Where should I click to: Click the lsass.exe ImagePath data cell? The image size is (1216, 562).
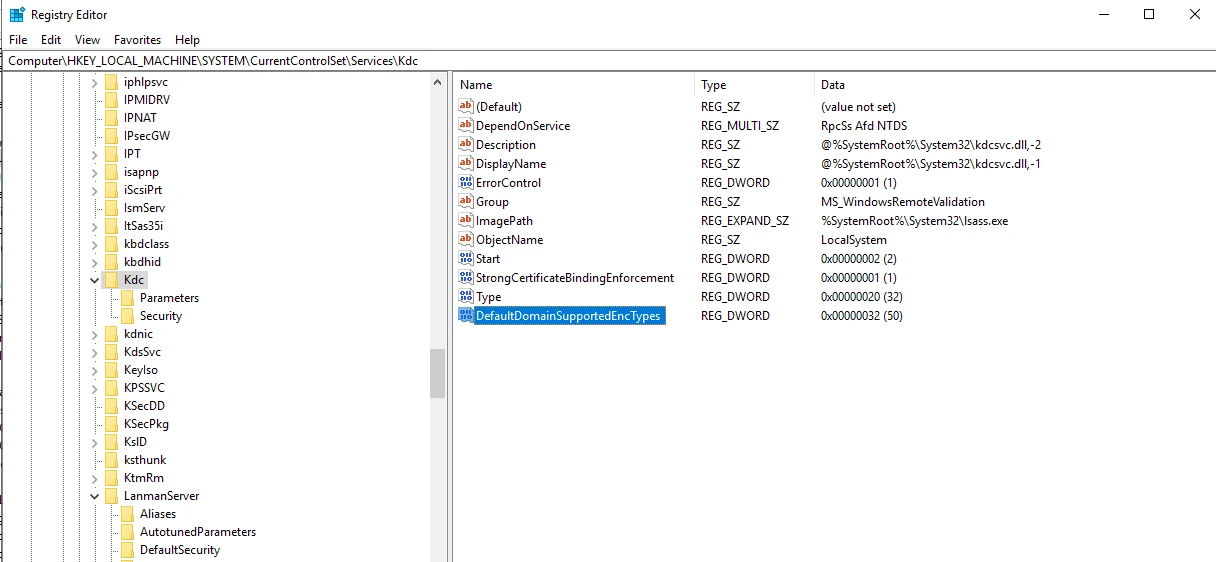tap(914, 220)
